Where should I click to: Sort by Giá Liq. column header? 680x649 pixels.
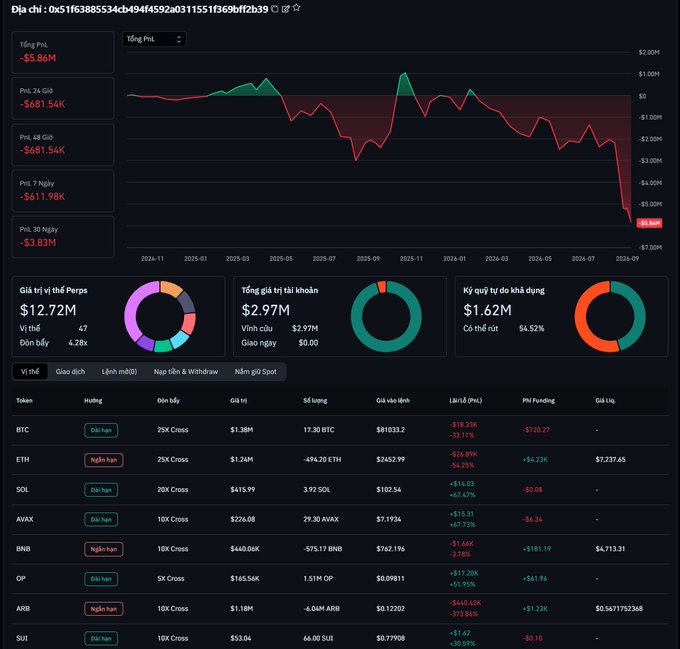pos(605,401)
